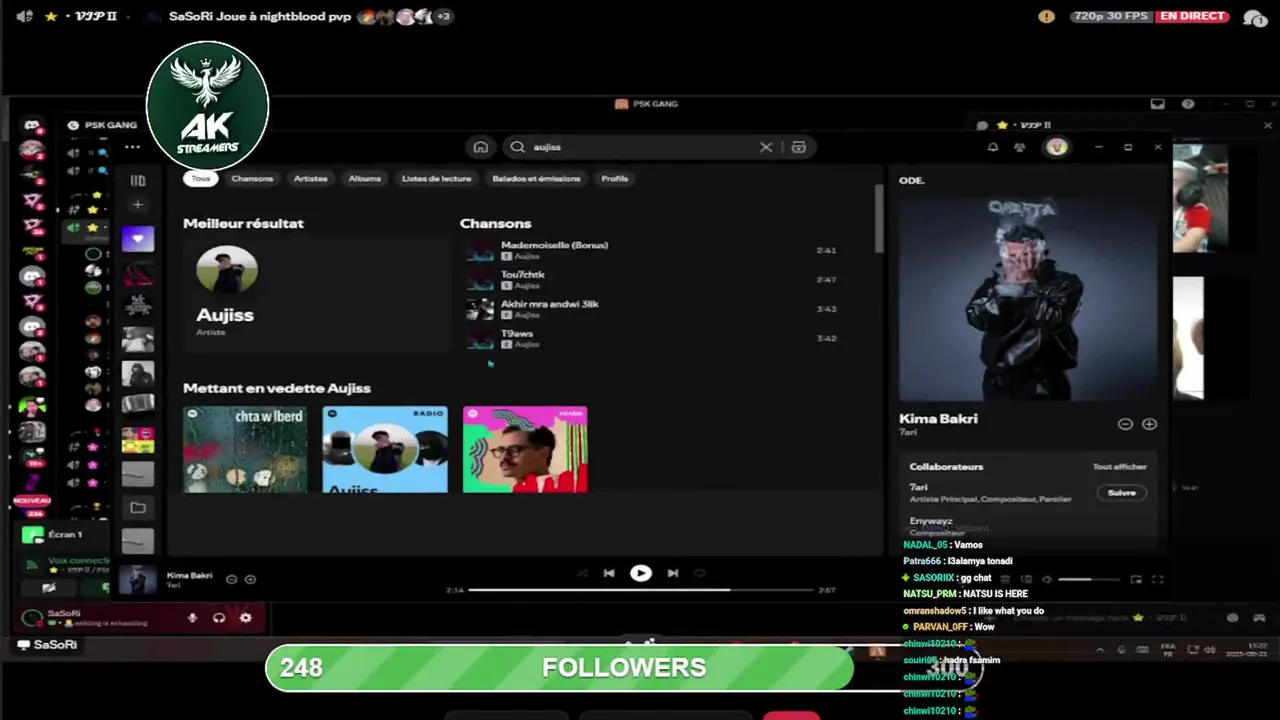
Task: Open the Aujiss artist top result
Action: [316, 294]
